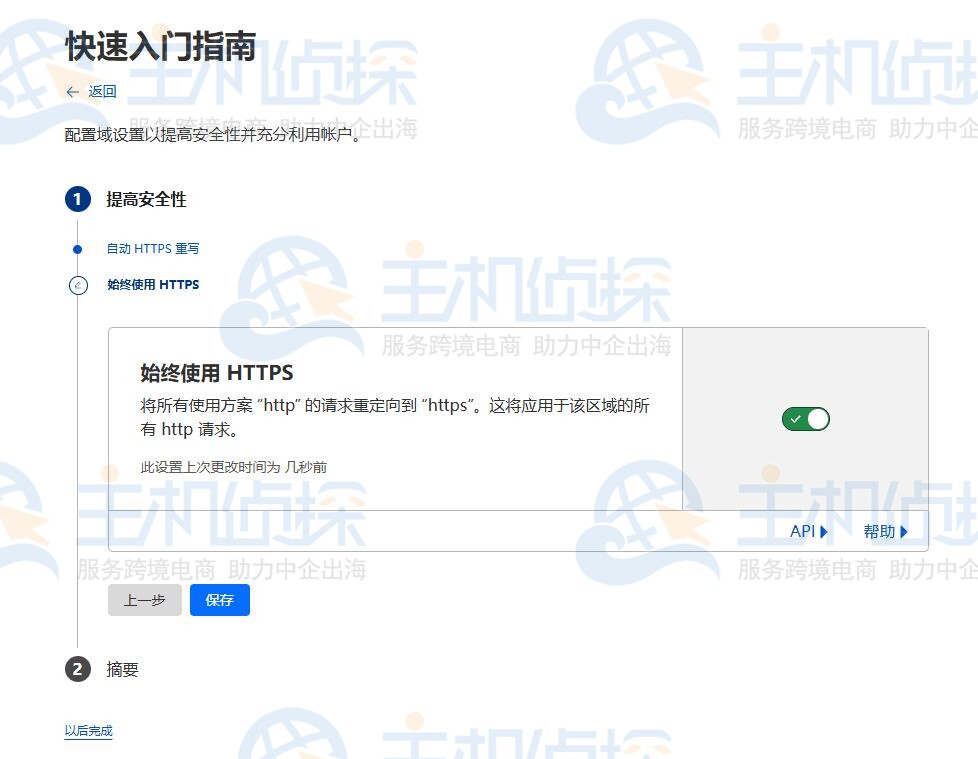Select the bold 始终使用 HTTPS sub-step label
This screenshot has height=759, width=978.
click(x=153, y=285)
